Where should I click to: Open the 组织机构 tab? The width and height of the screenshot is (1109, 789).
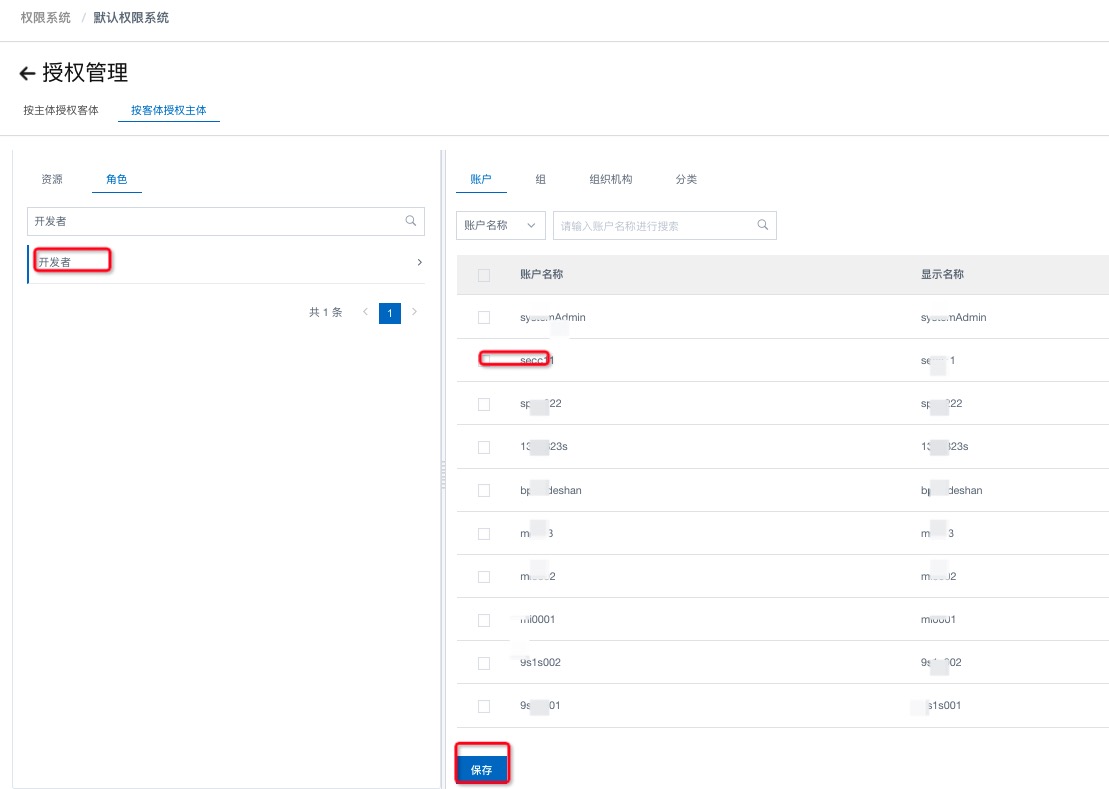click(611, 179)
